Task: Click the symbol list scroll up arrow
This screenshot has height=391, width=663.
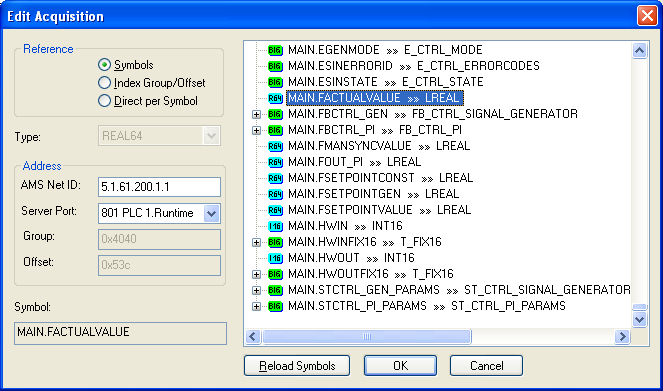Action: pyautogui.click(x=639, y=51)
